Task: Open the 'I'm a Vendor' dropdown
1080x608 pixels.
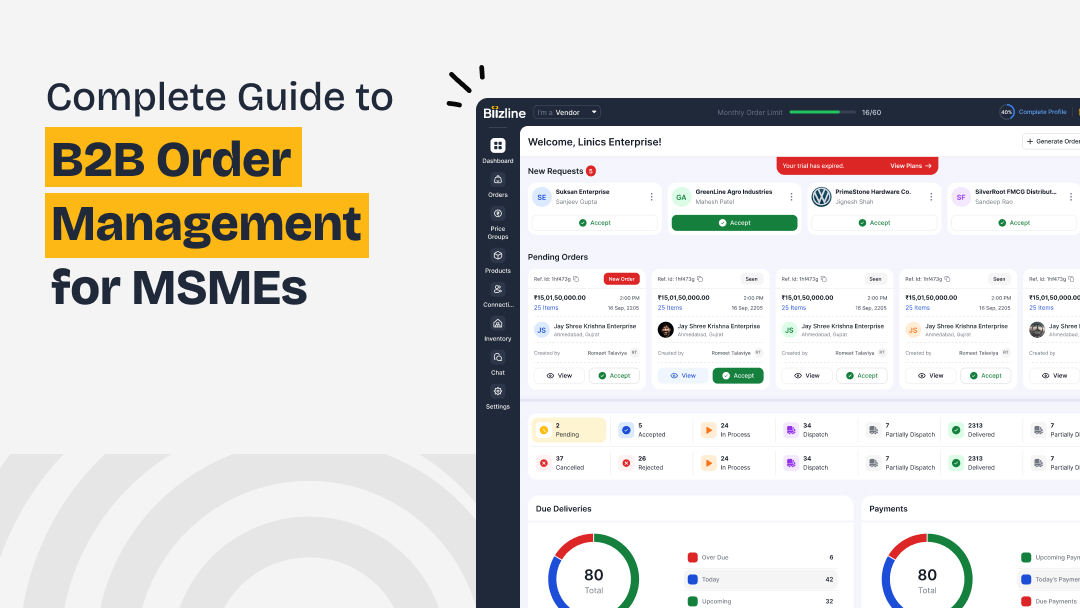Action: click(x=567, y=112)
